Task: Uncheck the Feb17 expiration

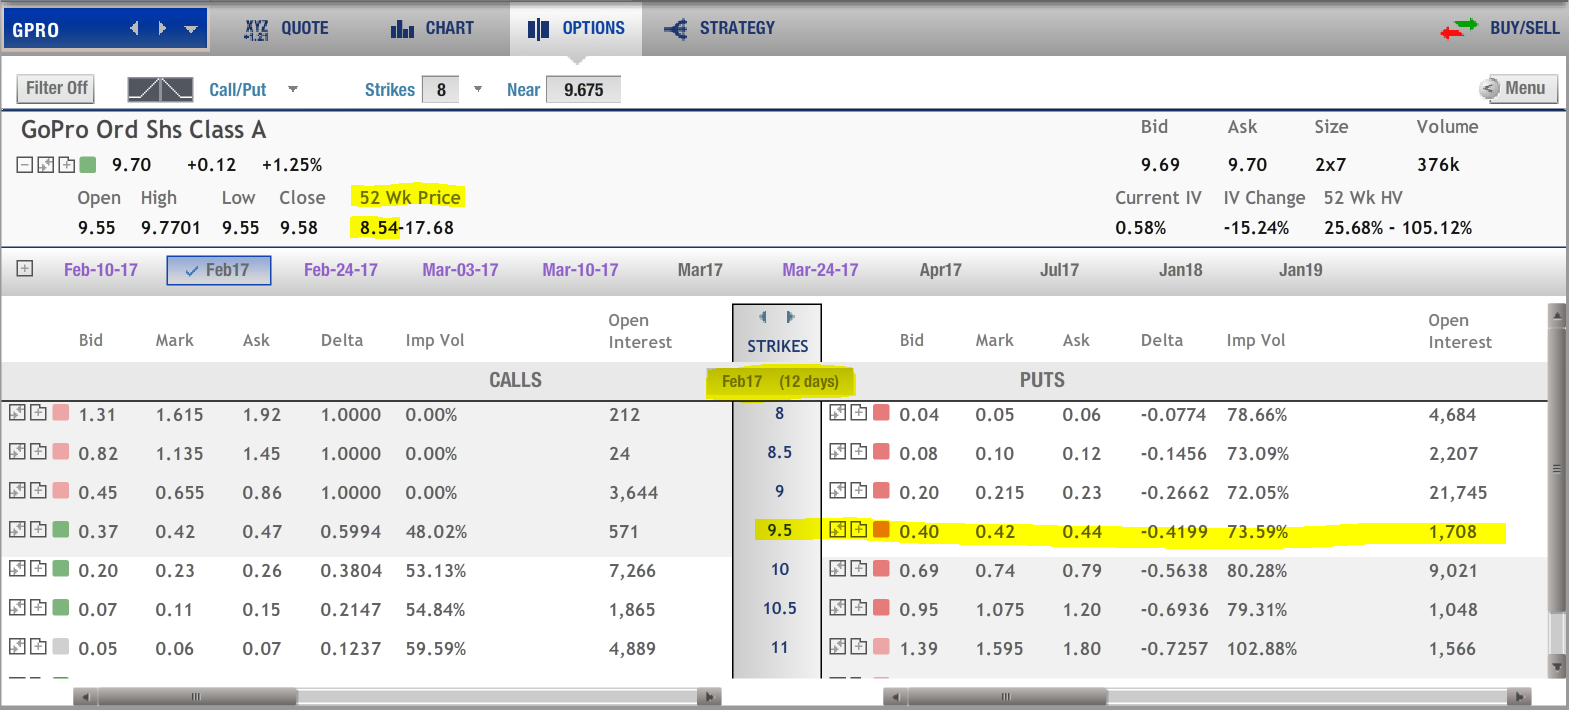Action: [x=218, y=270]
